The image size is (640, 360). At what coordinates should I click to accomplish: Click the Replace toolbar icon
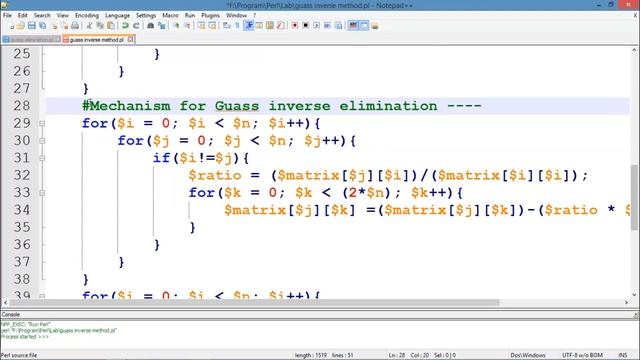pyautogui.click(x=162, y=26)
